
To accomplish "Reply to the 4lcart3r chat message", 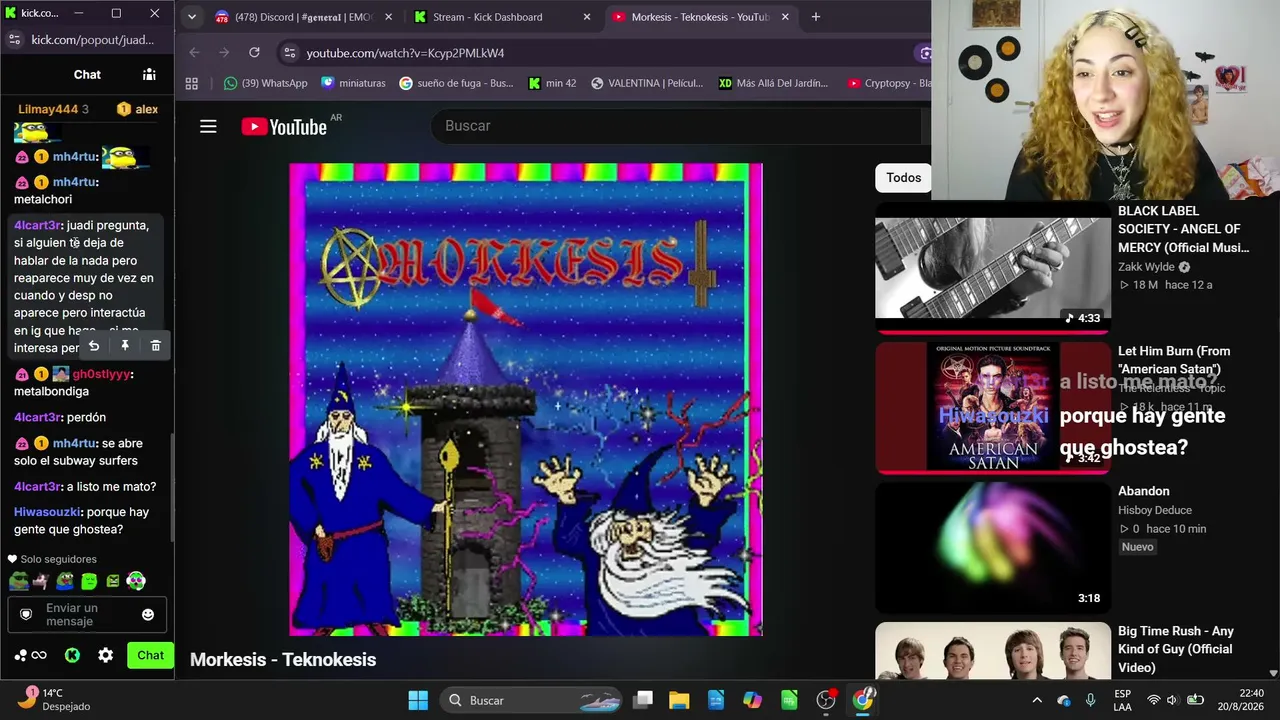I will (x=94, y=346).
